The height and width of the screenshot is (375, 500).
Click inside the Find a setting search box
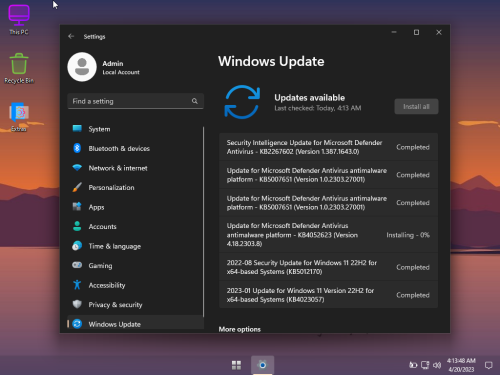click(x=135, y=101)
